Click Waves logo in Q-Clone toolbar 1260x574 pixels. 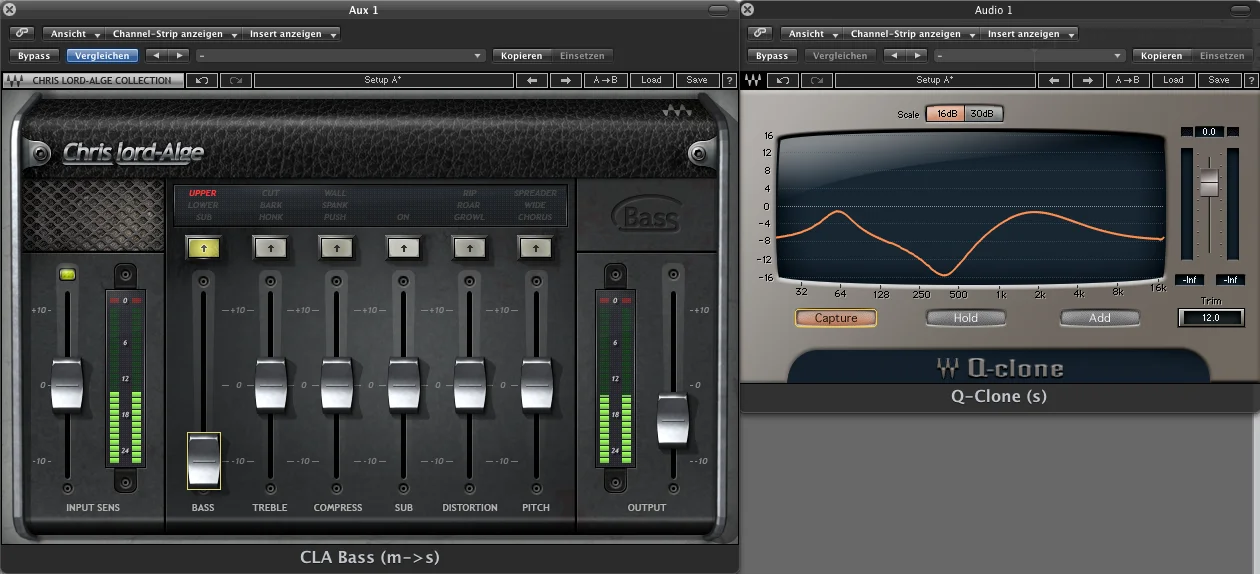coord(753,80)
